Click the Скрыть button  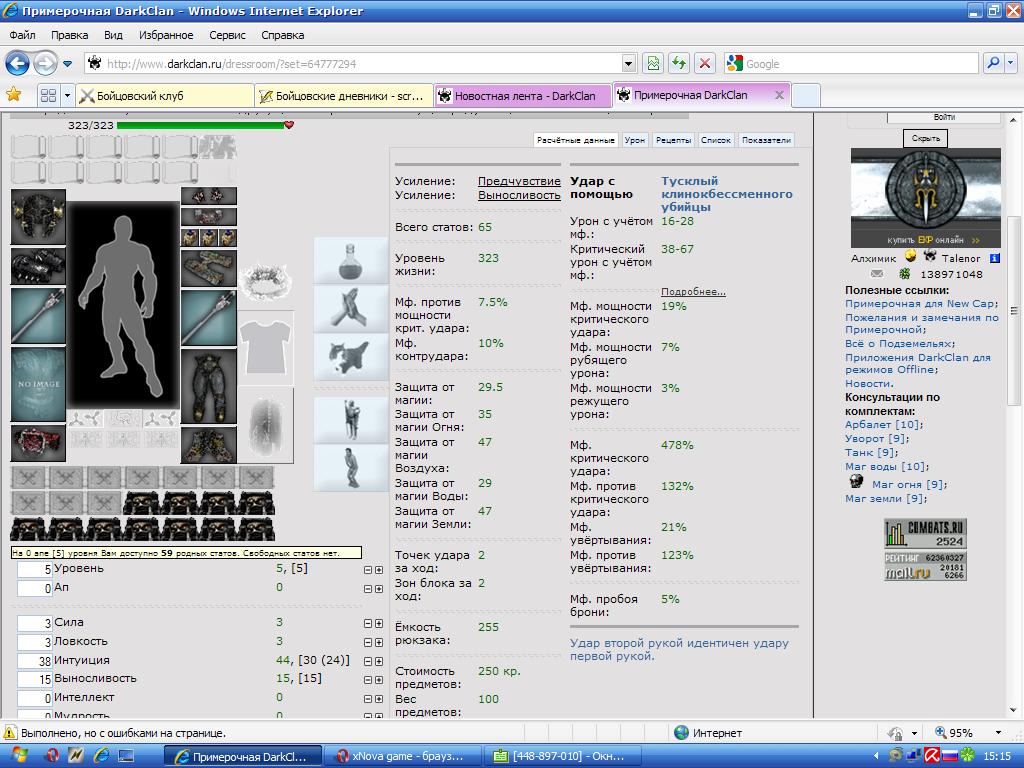click(925, 138)
